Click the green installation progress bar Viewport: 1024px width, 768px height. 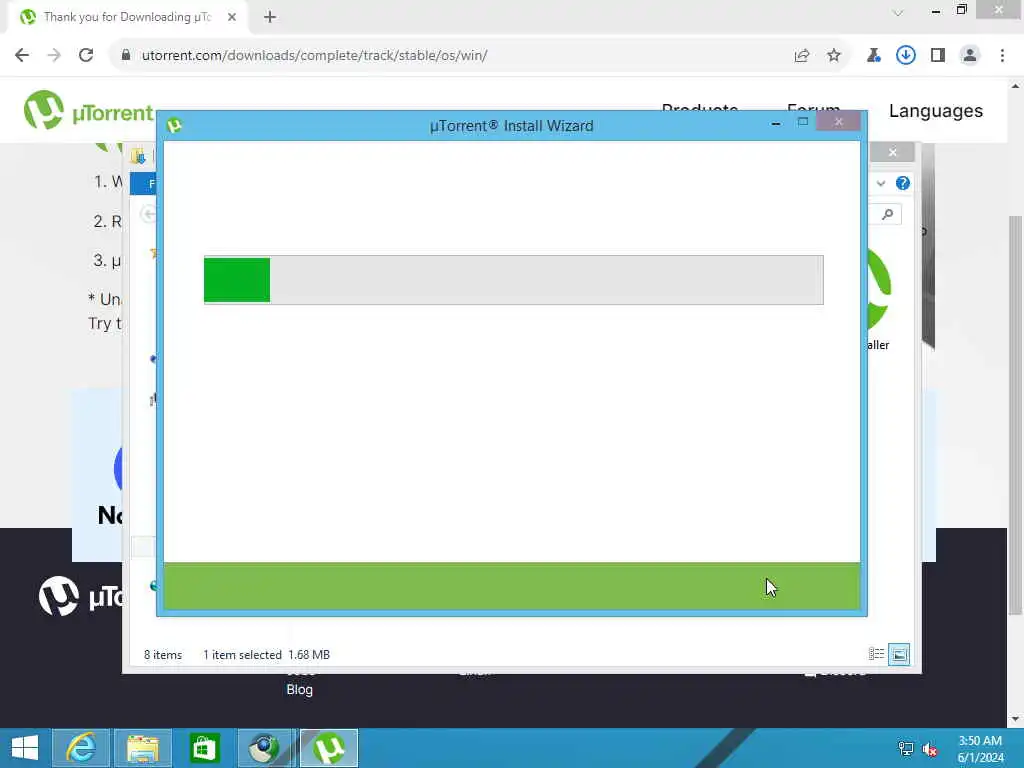coord(513,280)
